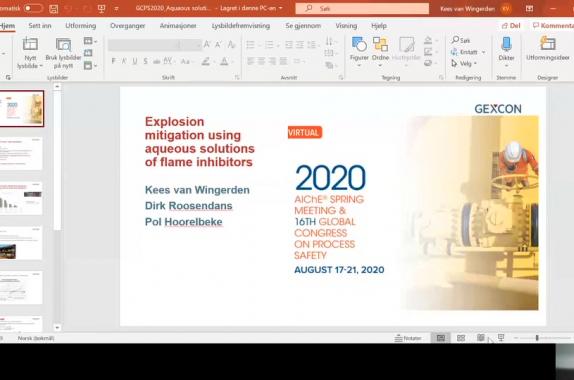Open Utformingsideer design ideas
574x380 pixels.
click(548, 44)
